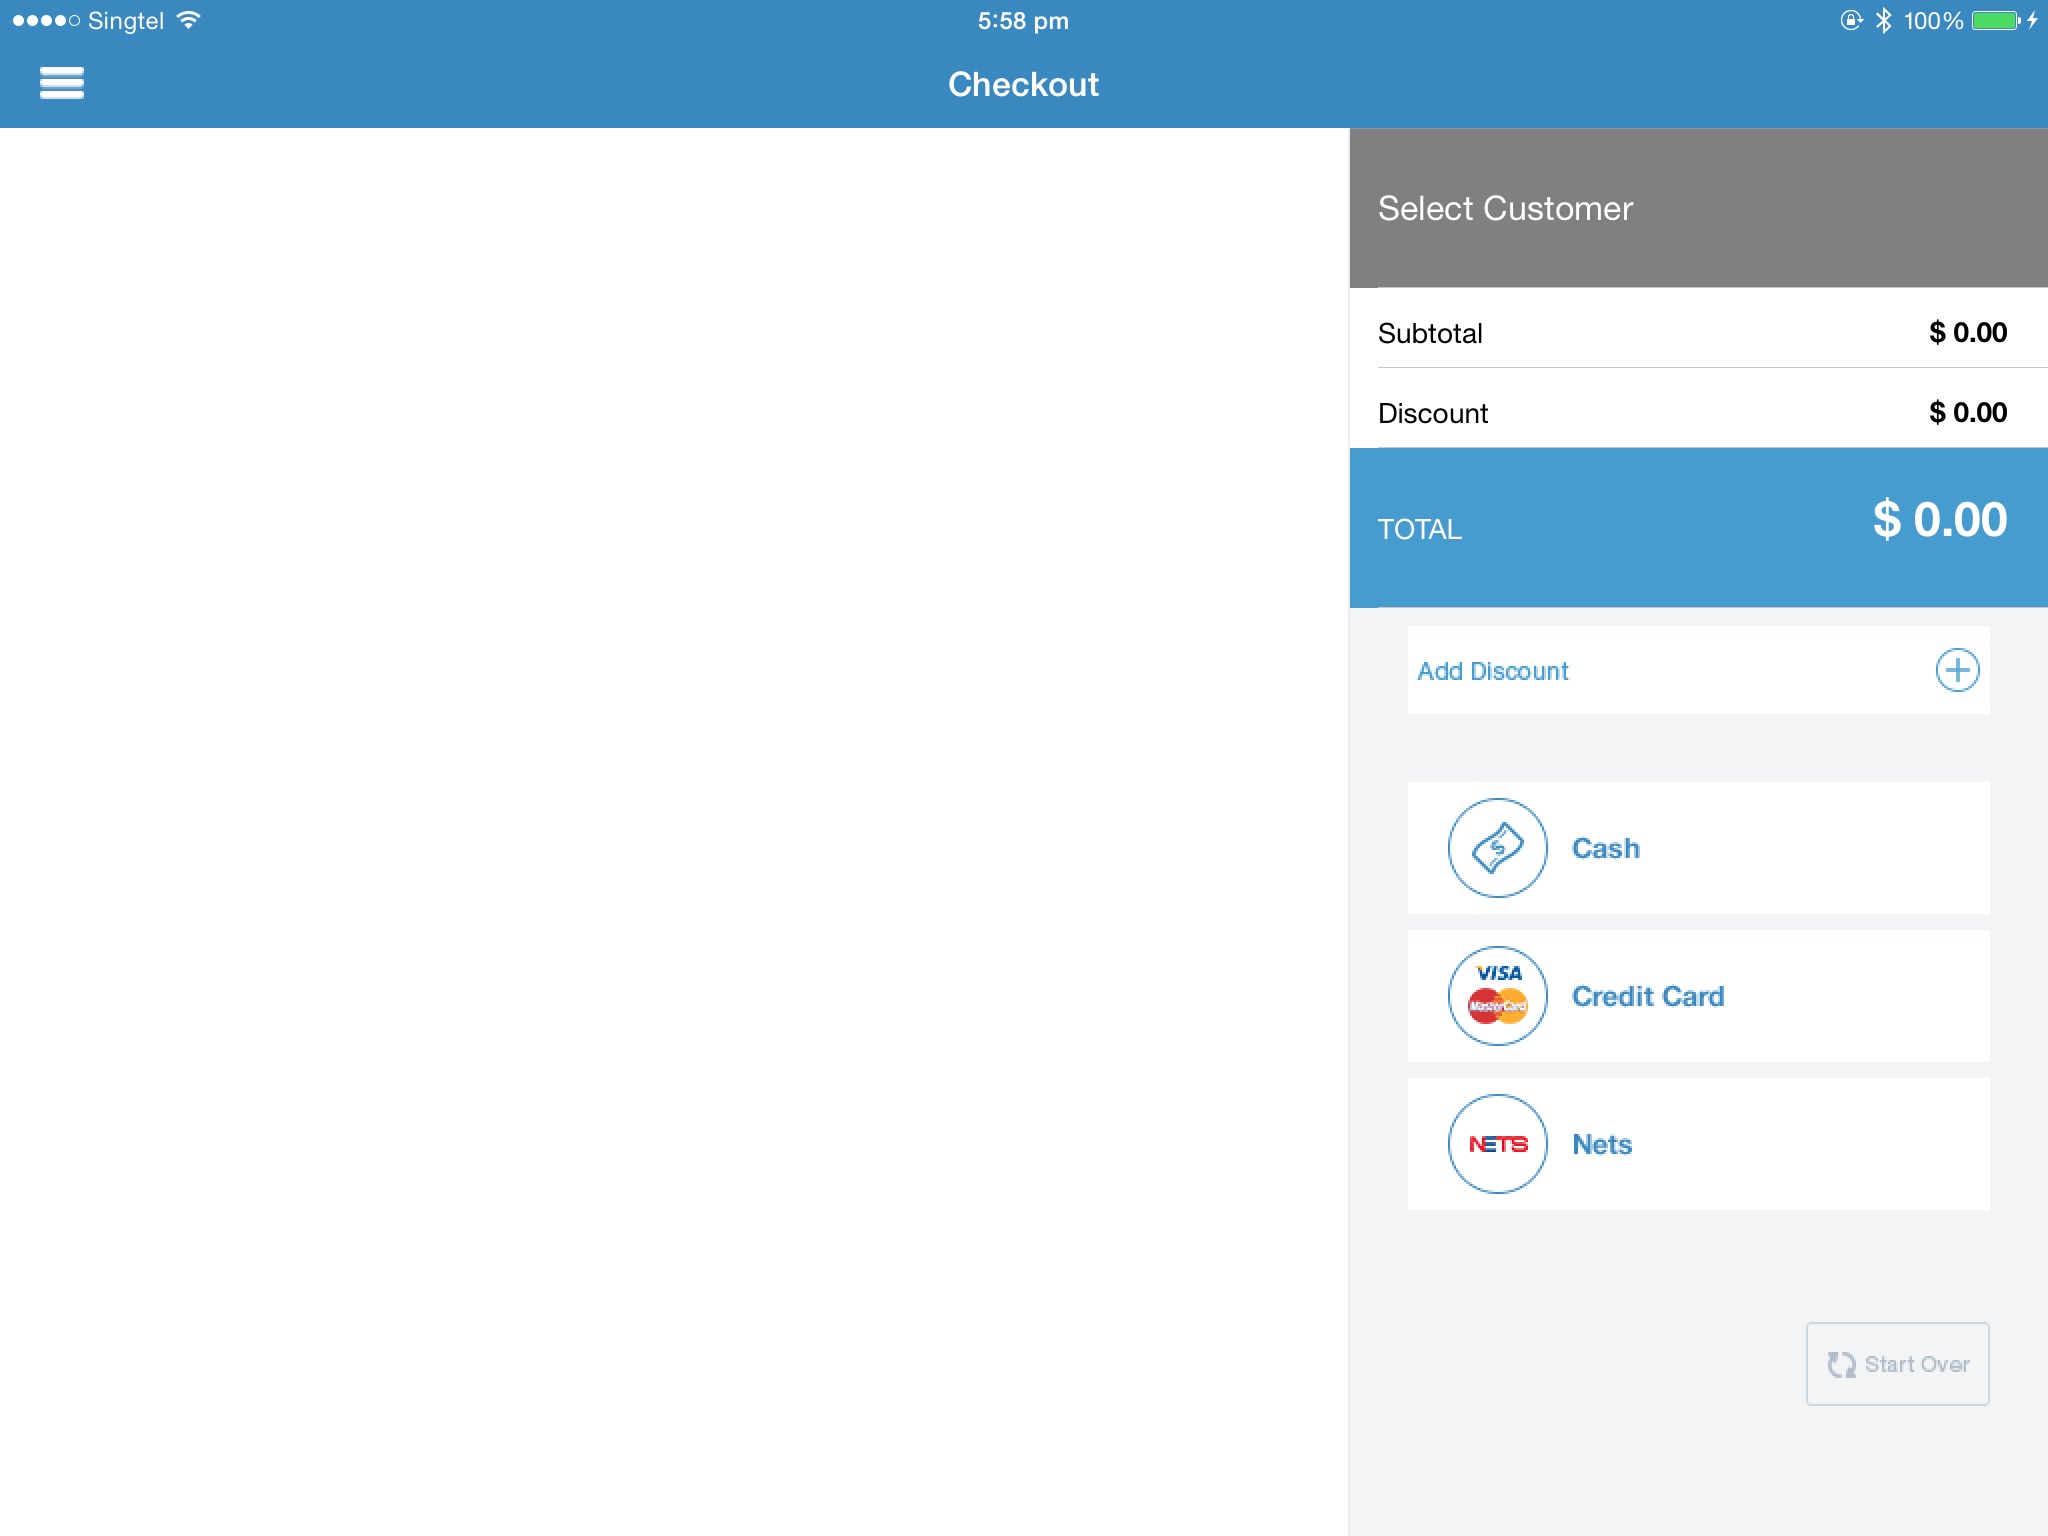Click Start Over button
Screen dimensions: 2048x1536
tap(1898, 1363)
